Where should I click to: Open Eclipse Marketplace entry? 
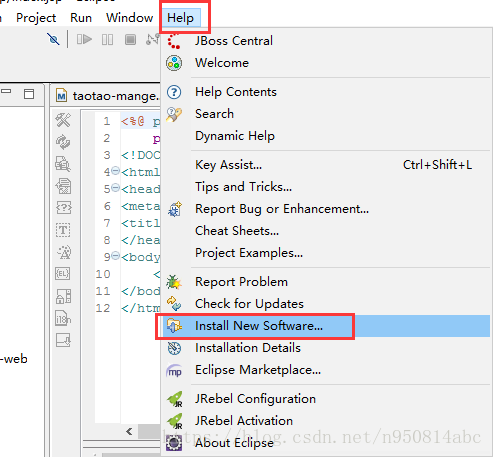(326, 370)
